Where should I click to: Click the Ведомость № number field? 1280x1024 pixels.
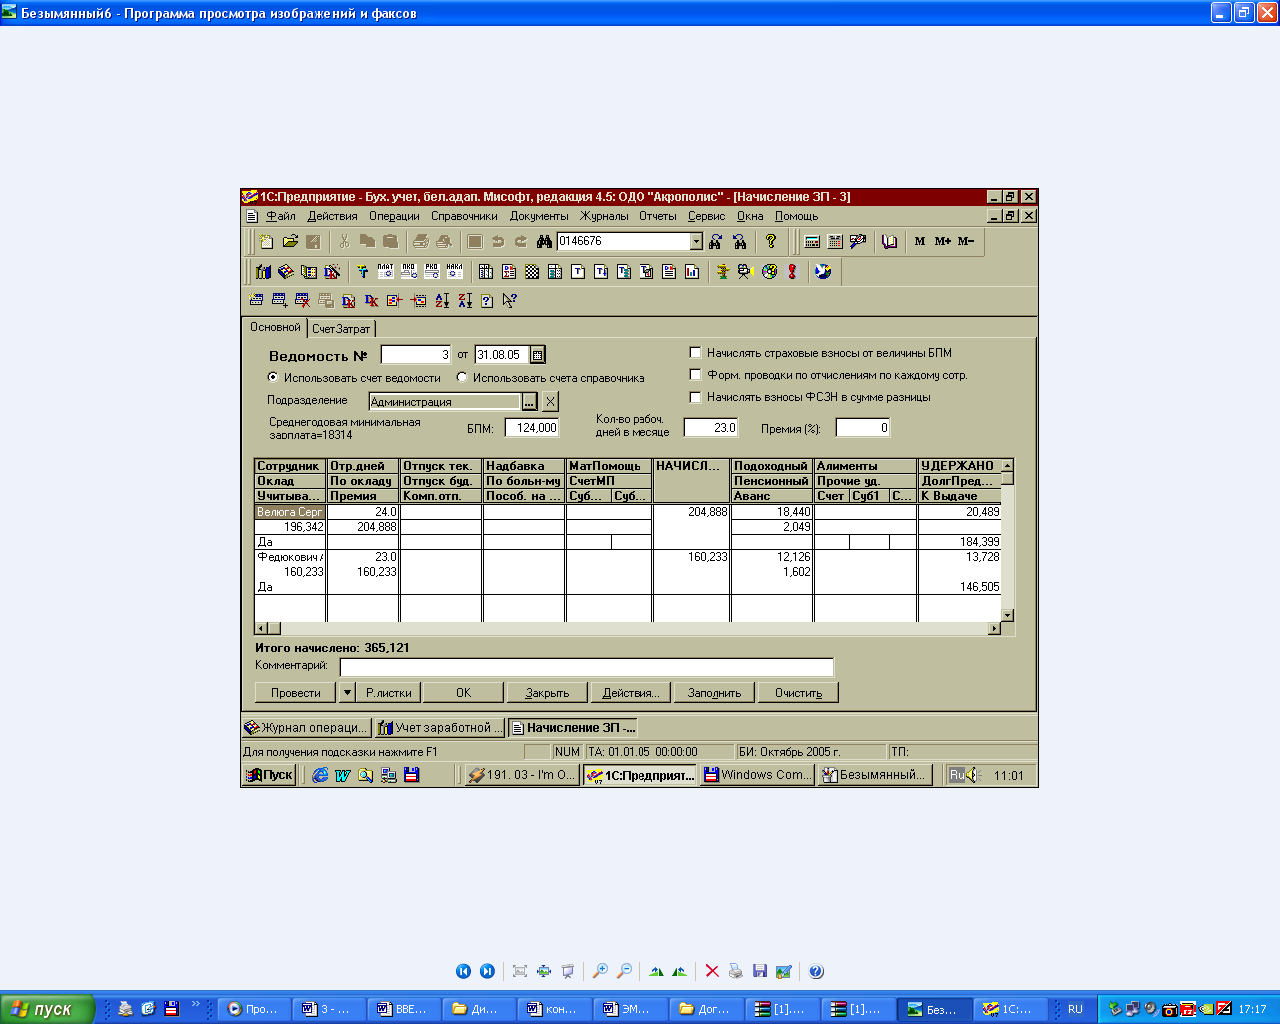pos(417,355)
